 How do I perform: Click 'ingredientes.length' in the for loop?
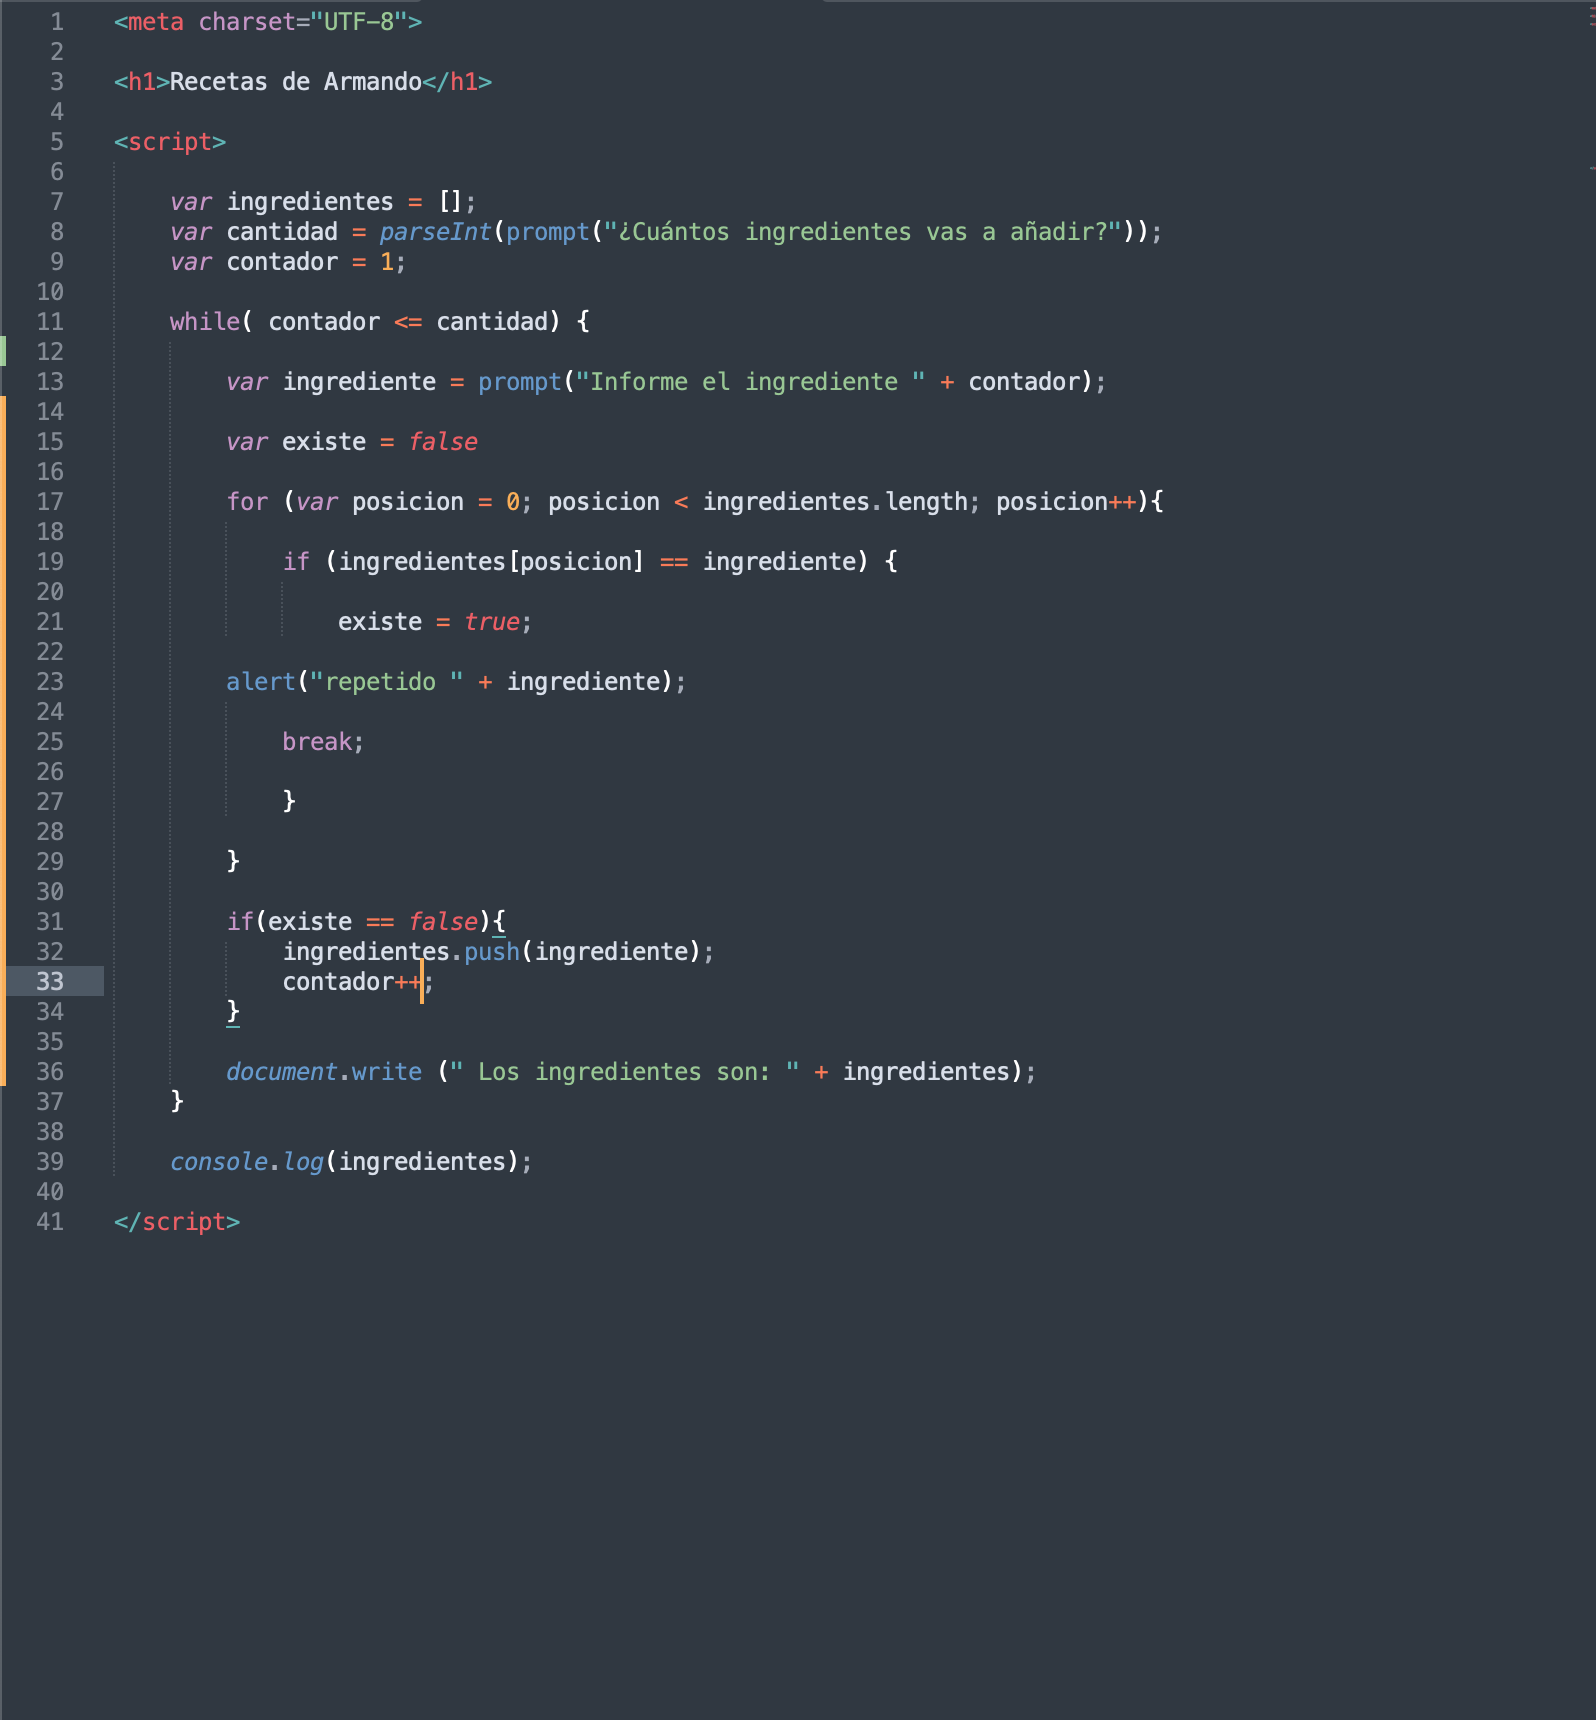835,502
